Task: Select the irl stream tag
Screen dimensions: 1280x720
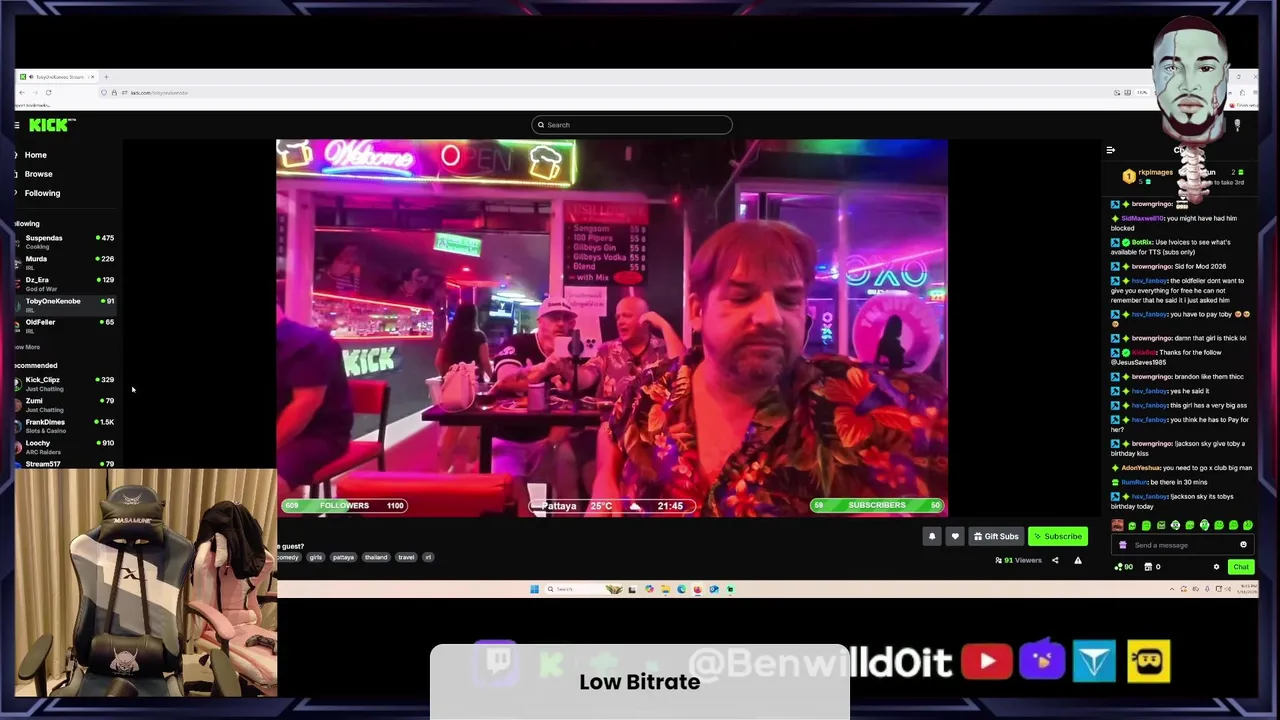Action: (428, 557)
